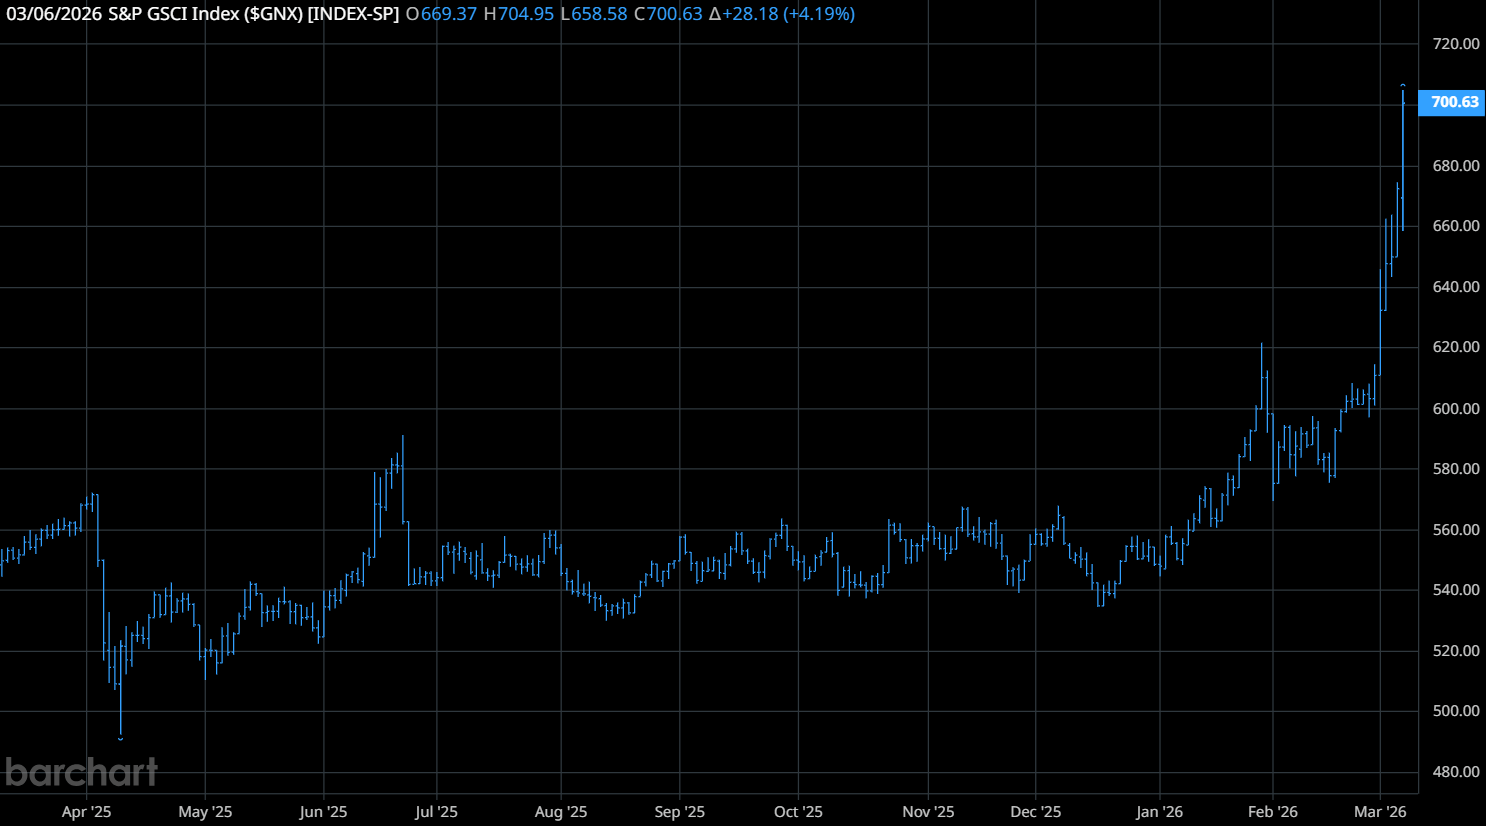This screenshot has height=826, width=1486.
Task: Click the 600.00 price axis label
Action: 1456,409
